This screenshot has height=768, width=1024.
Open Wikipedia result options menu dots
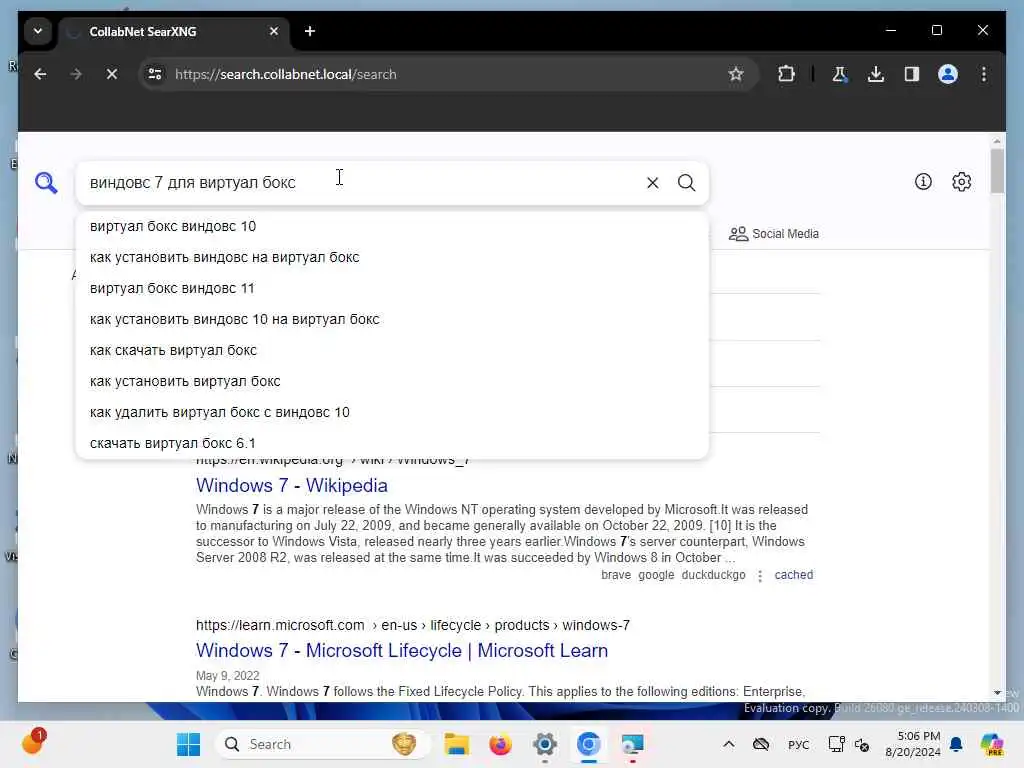coord(760,575)
